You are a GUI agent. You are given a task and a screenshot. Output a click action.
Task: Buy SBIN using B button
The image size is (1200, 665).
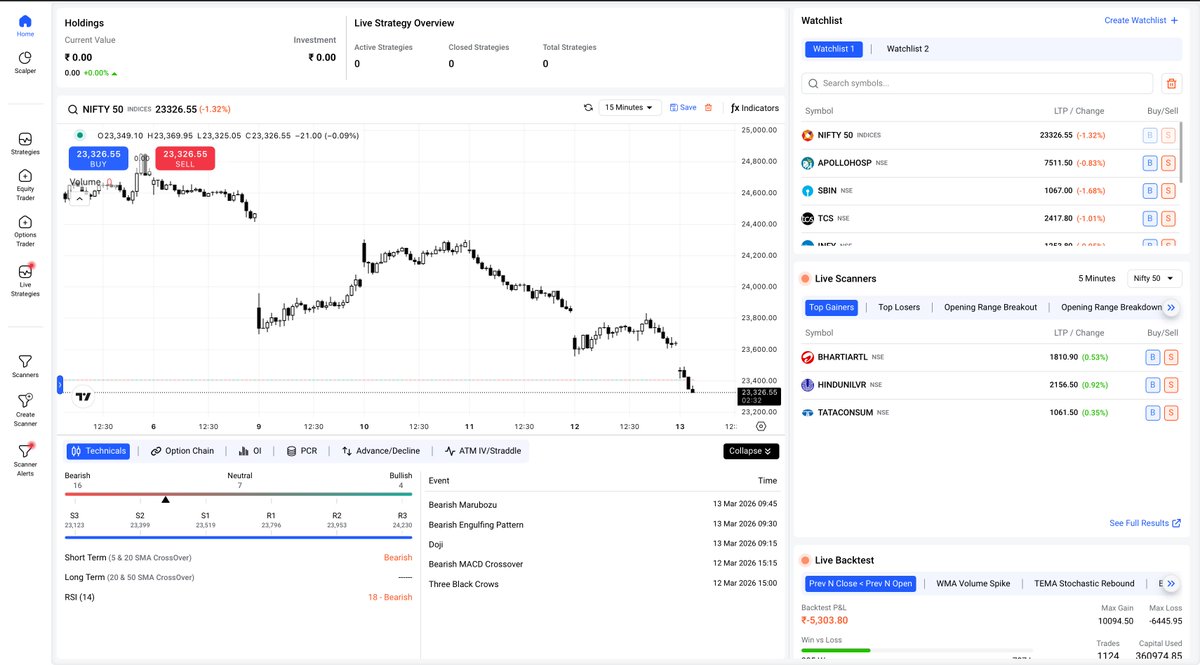pyautogui.click(x=1151, y=190)
